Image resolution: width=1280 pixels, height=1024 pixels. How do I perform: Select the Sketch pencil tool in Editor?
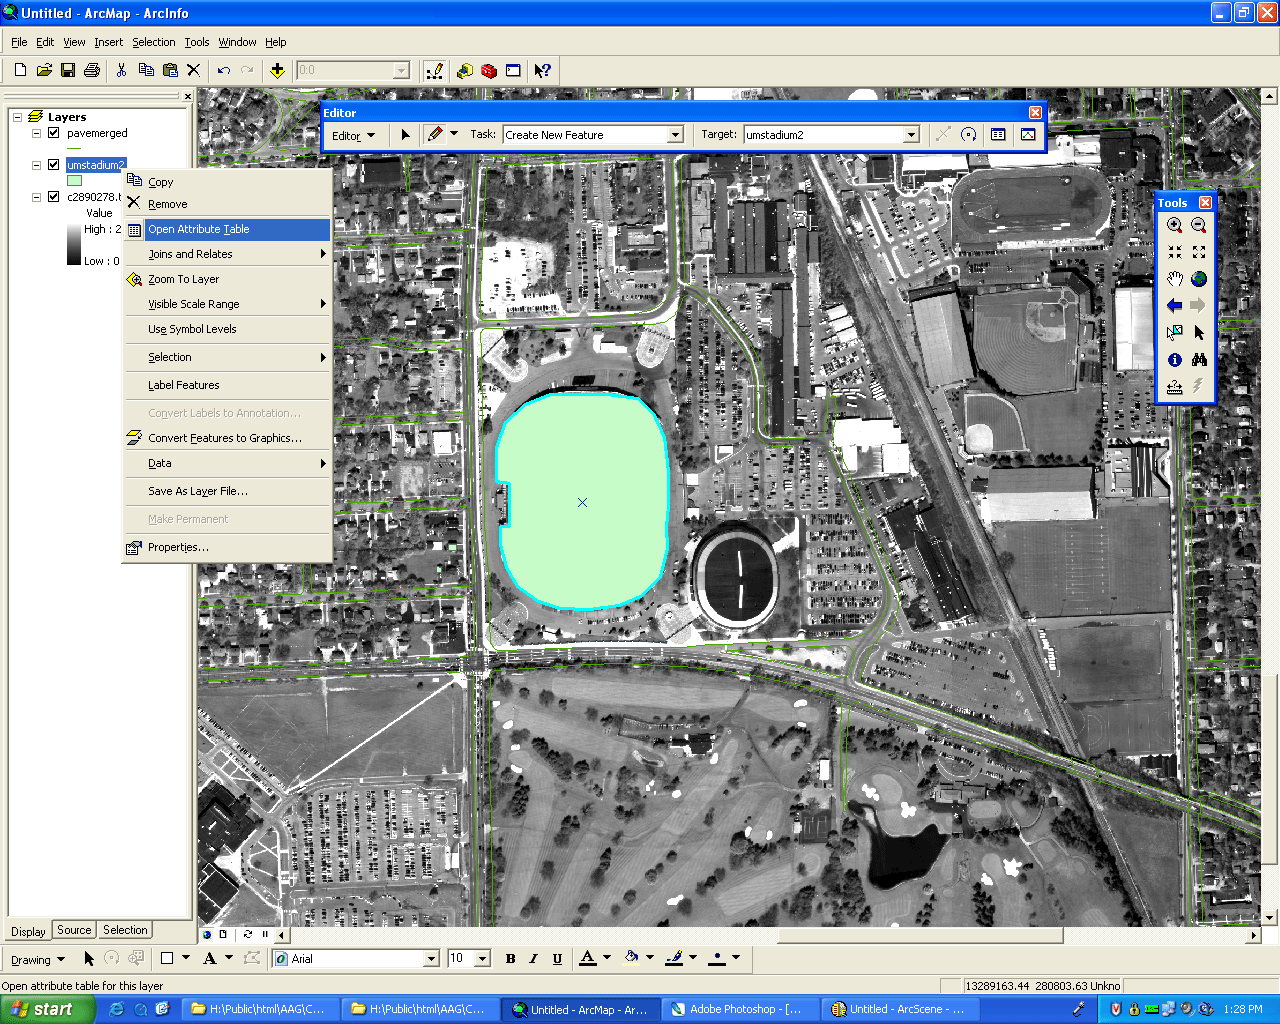434,134
